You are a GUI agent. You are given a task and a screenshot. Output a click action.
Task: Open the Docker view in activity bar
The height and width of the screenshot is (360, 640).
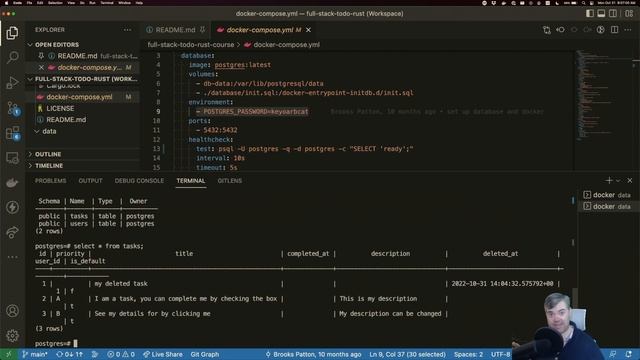12,183
